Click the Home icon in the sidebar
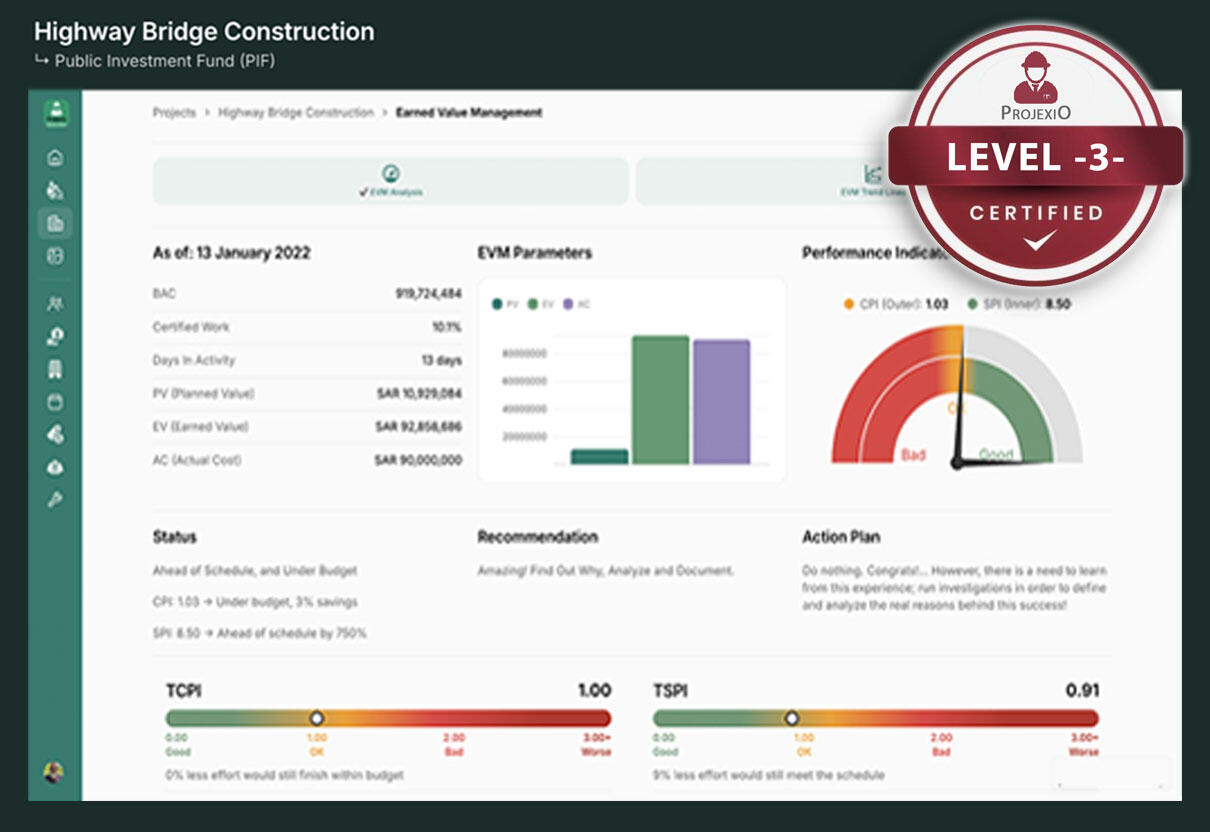 pos(55,157)
